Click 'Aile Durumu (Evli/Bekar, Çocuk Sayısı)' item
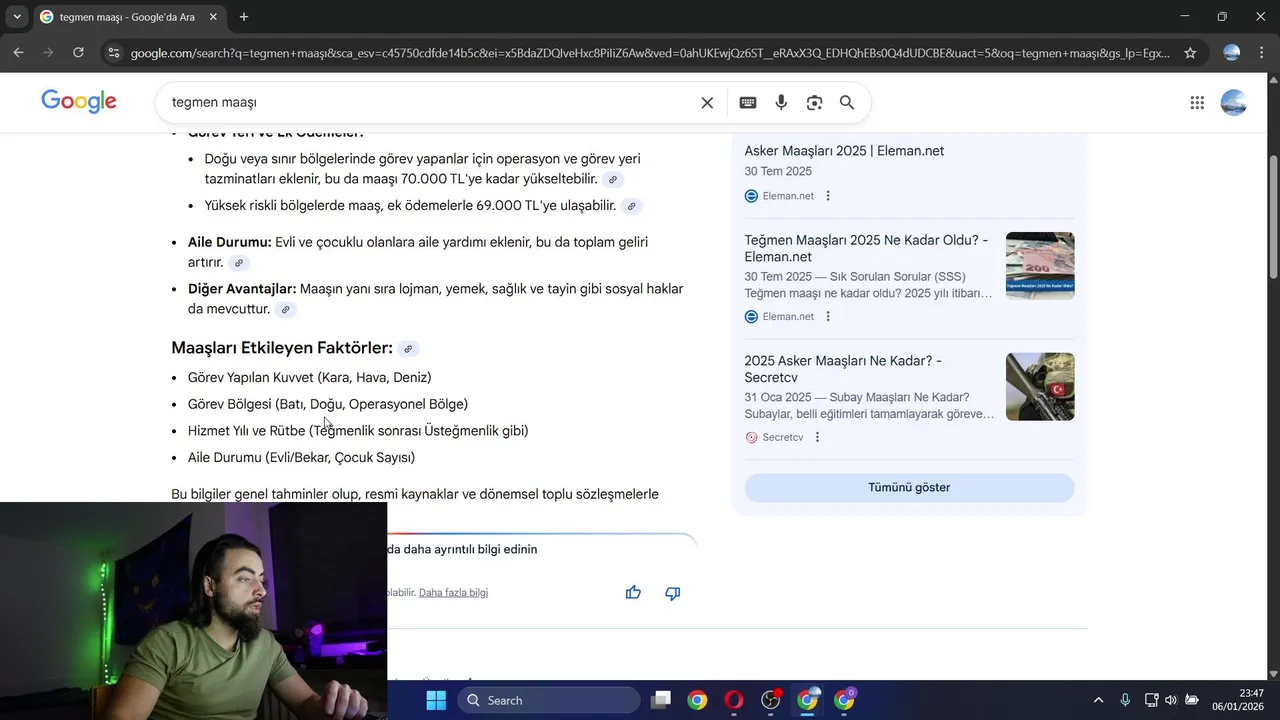 pyautogui.click(x=301, y=458)
